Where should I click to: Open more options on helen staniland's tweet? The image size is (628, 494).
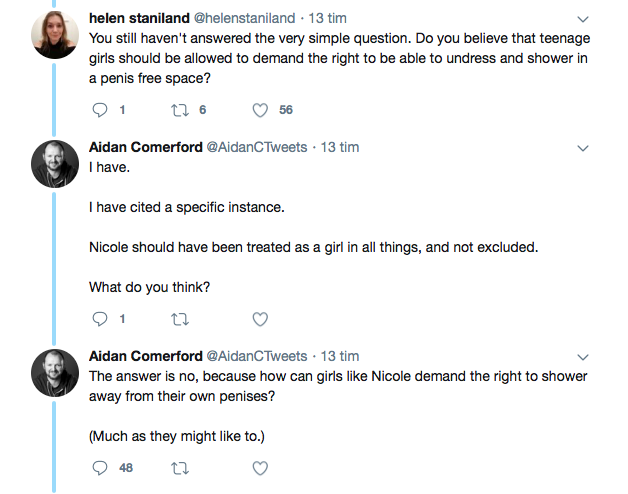click(x=583, y=19)
